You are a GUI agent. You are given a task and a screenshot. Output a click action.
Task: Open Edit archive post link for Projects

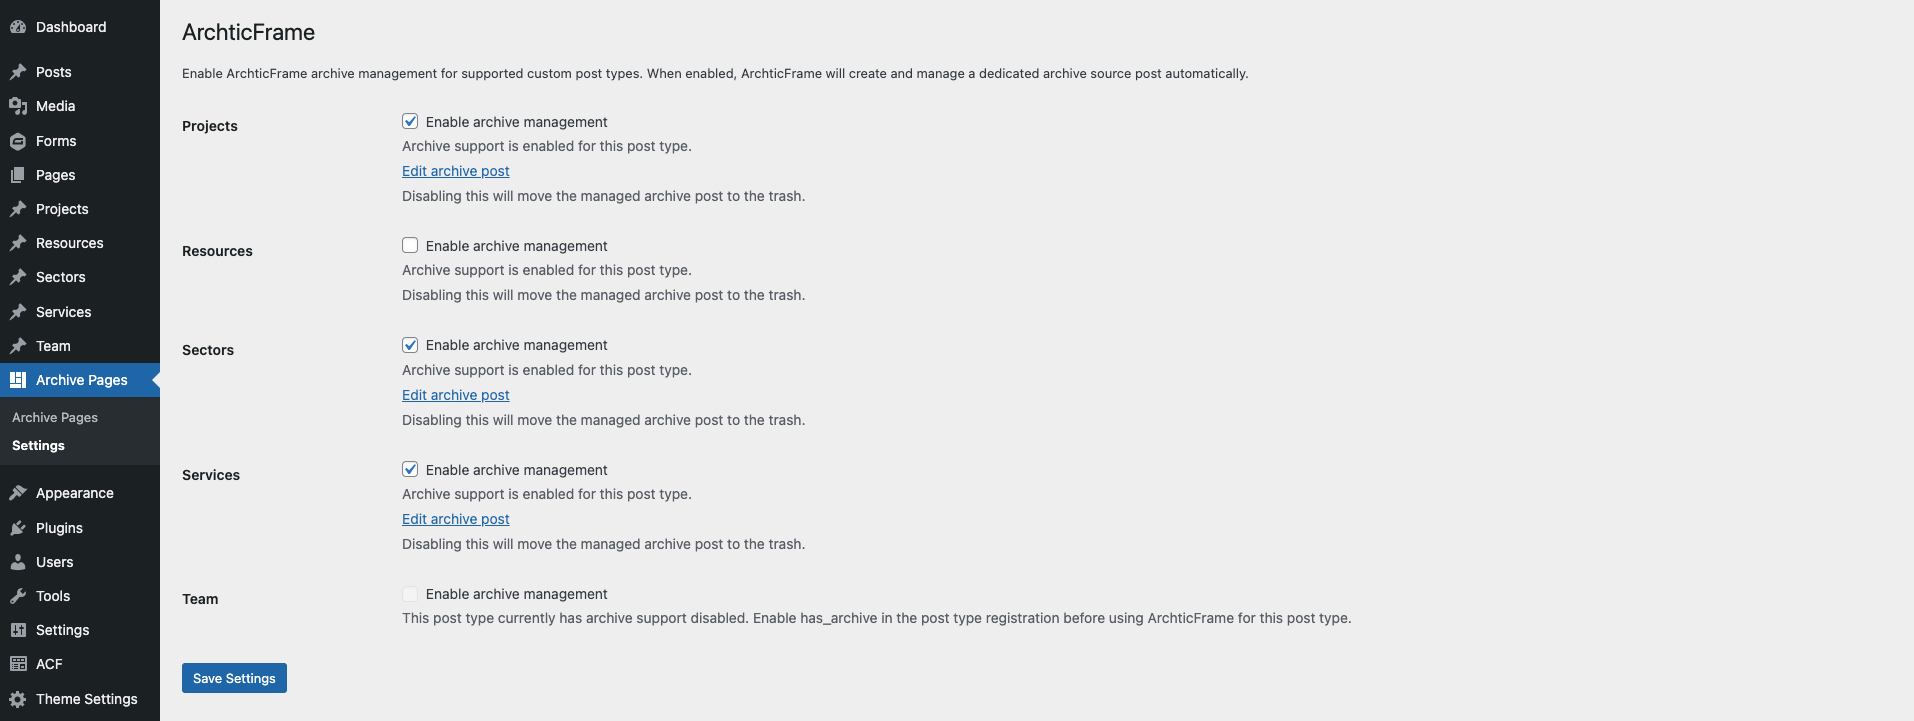click(456, 171)
